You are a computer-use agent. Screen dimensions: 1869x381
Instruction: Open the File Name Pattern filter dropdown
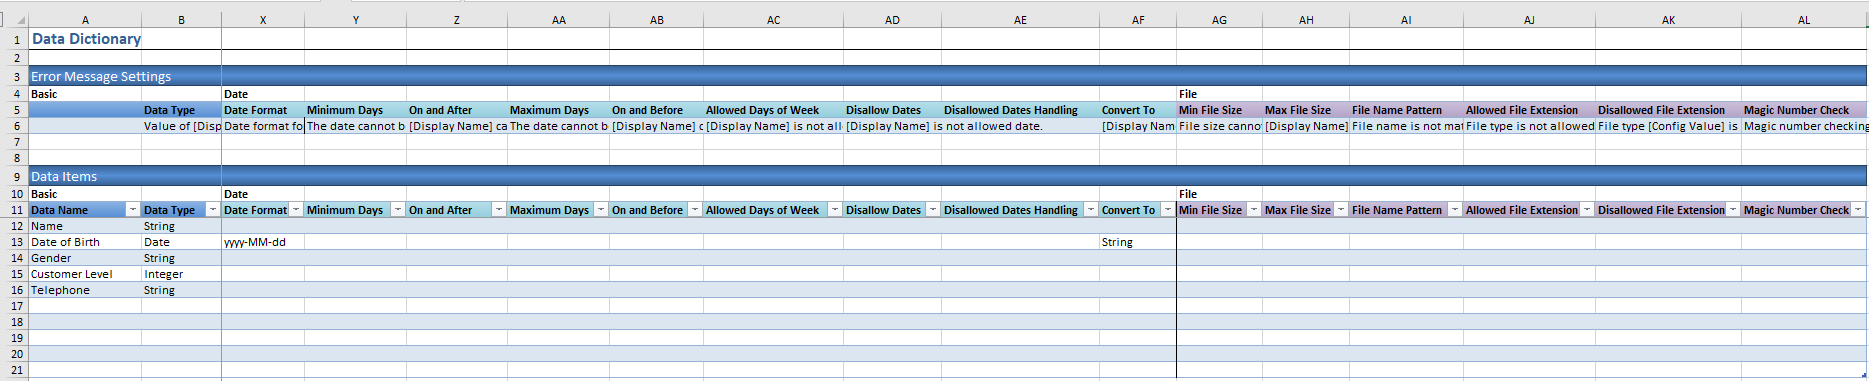click(1455, 210)
